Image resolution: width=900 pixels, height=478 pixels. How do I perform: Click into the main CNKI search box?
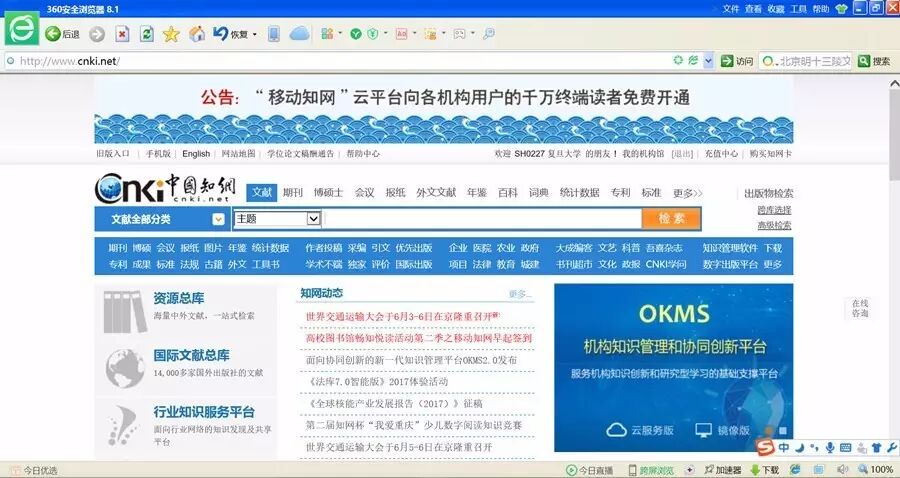[482, 219]
